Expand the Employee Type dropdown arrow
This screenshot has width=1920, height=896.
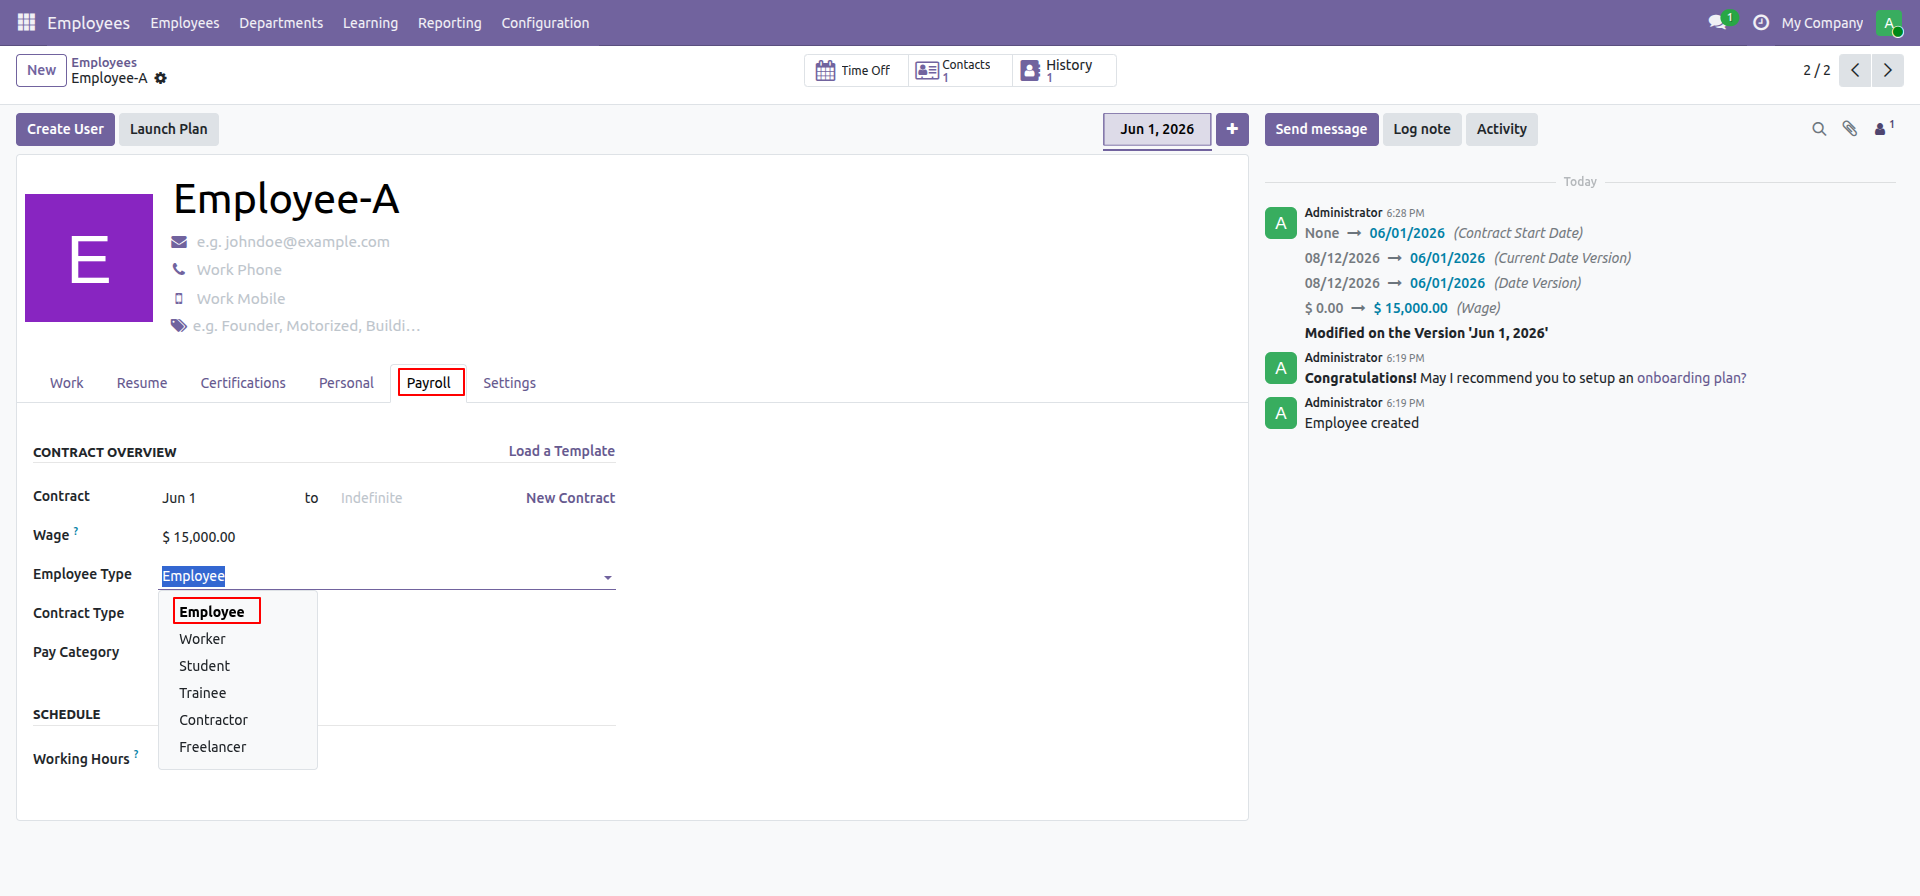[x=607, y=577]
